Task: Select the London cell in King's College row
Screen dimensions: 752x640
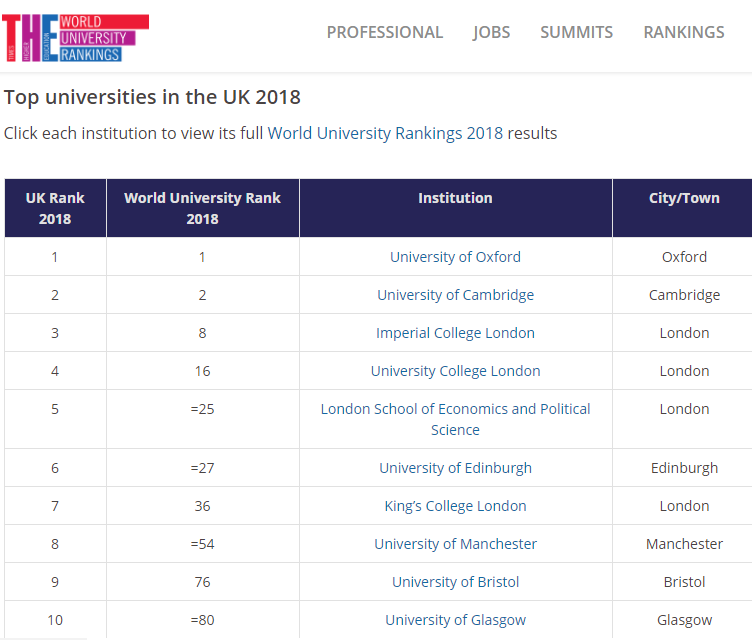Action: coord(684,506)
